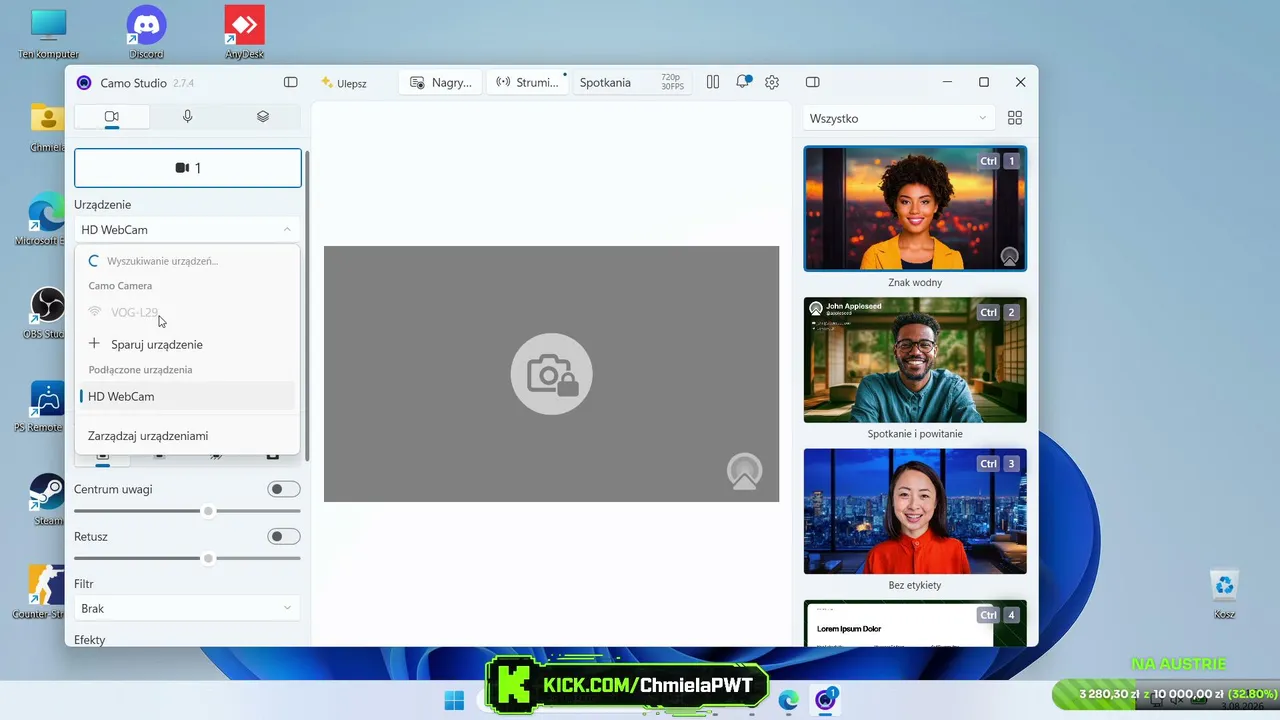Click the Znak wodny caption text
The height and width of the screenshot is (720, 1280).
tap(915, 283)
